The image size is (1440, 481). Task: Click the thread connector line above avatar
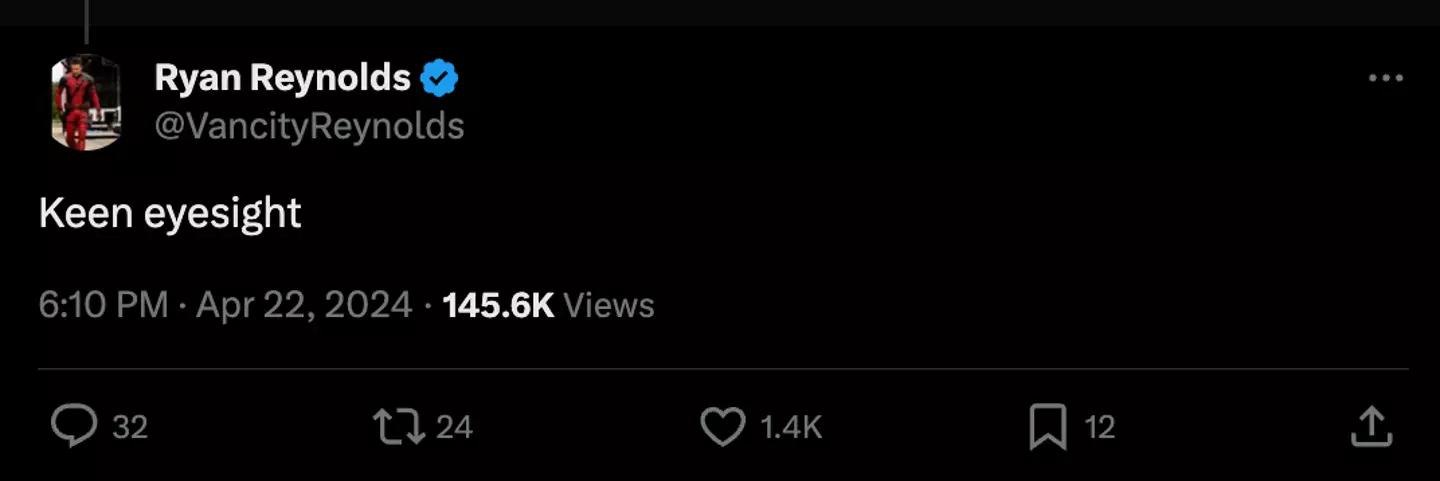(x=87, y=20)
